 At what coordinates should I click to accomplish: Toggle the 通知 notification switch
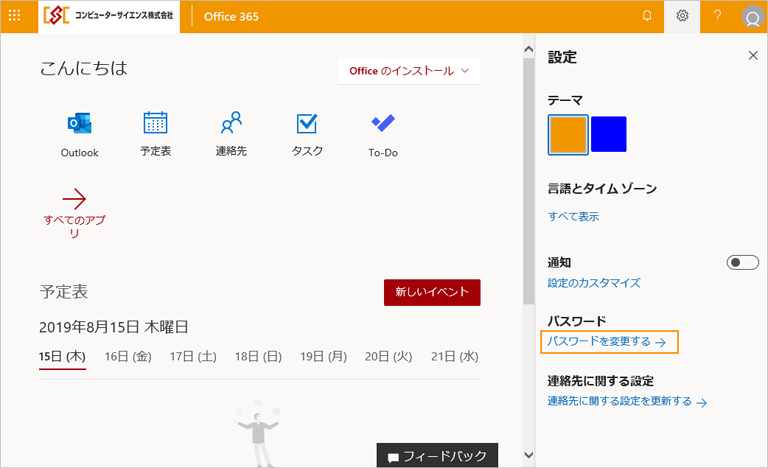pos(743,263)
